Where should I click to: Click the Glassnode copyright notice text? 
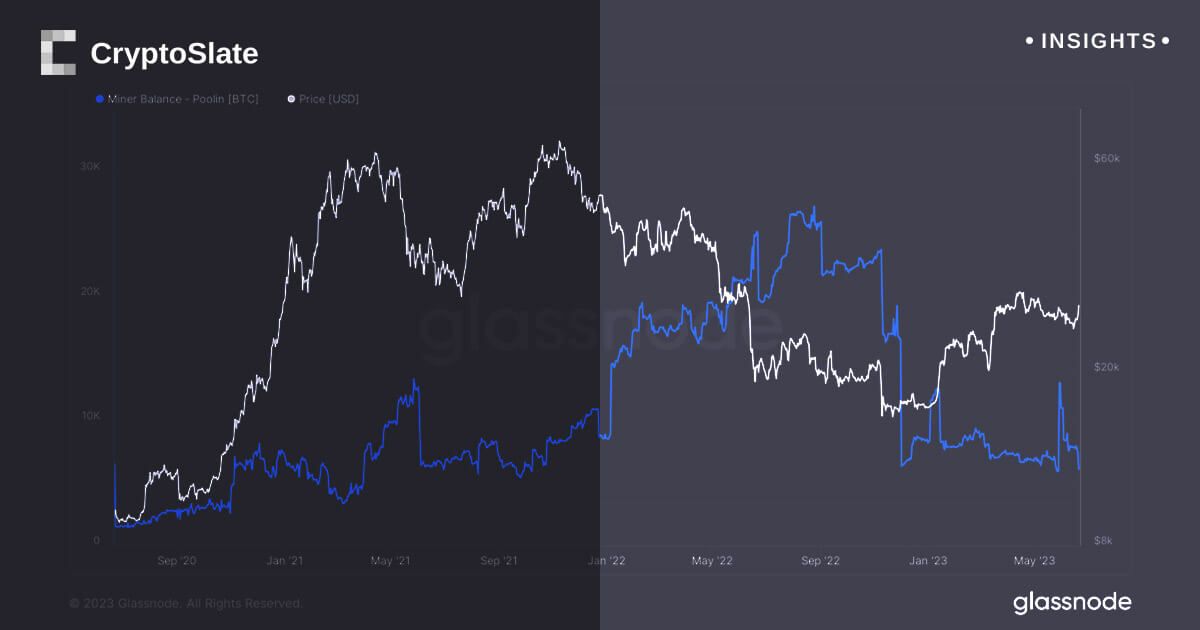[186, 603]
